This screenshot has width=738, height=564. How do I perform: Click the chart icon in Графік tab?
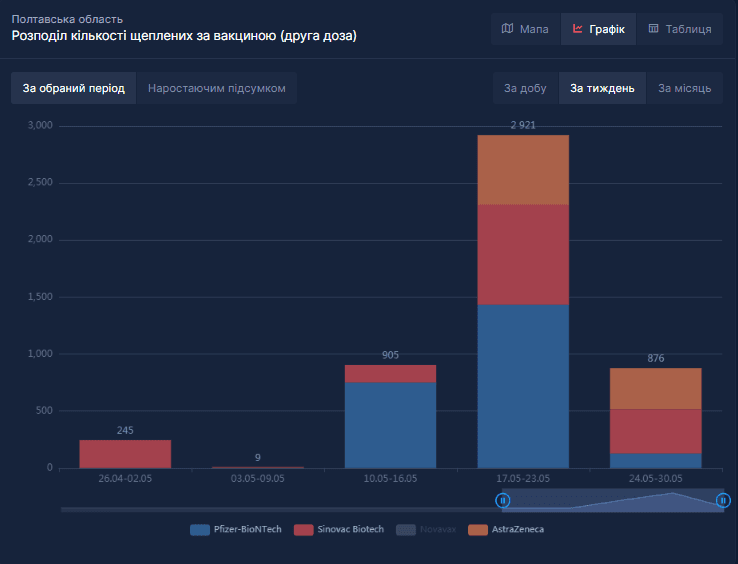pyautogui.click(x=578, y=29)
